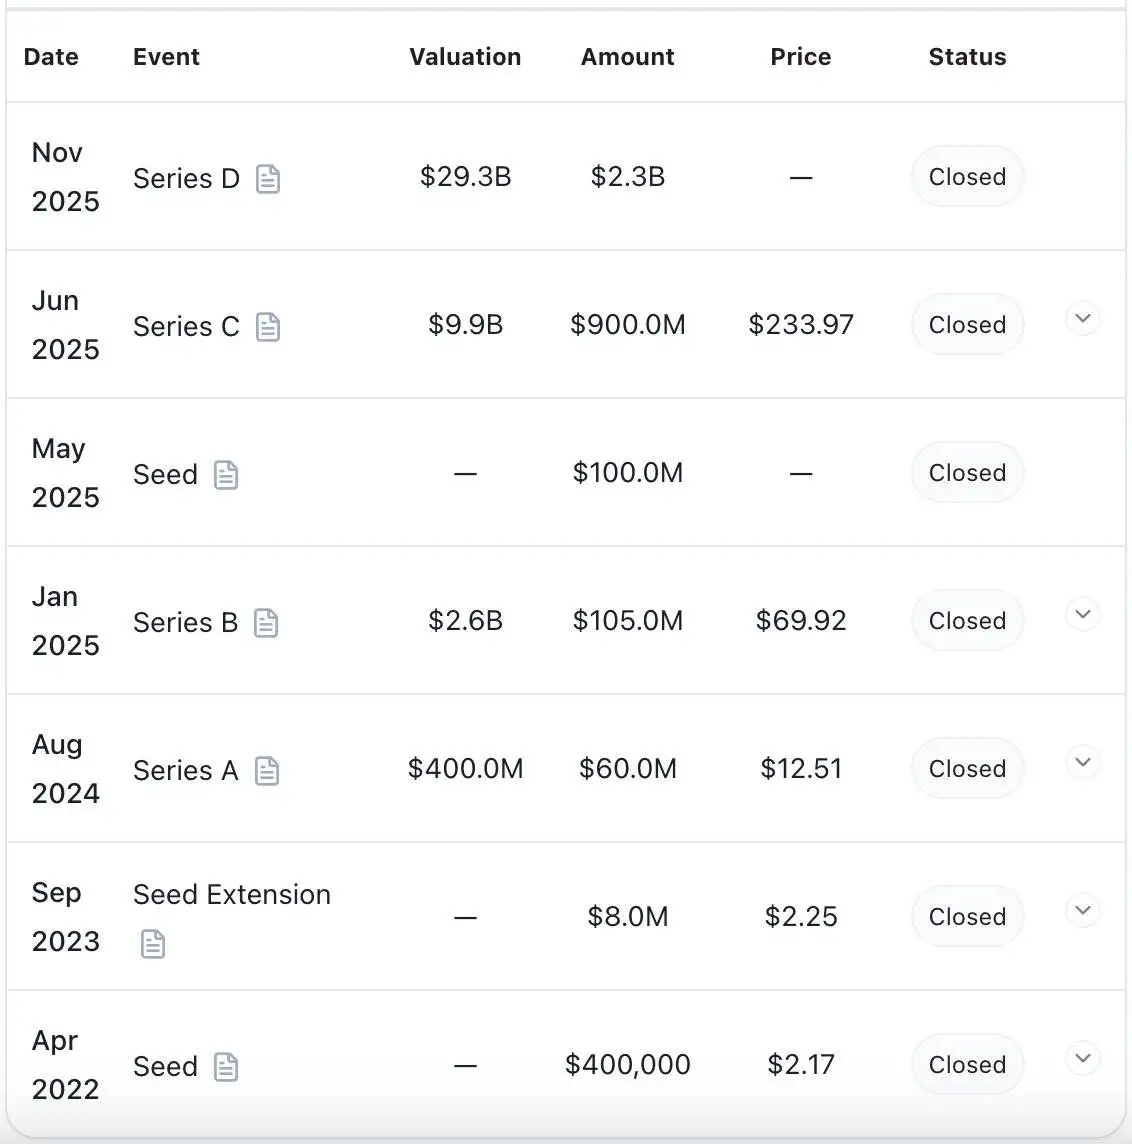Expand the Apr 2022 Seed row
The width and height of the screenshot is (1132, 1144).
pos(1082,1058)
